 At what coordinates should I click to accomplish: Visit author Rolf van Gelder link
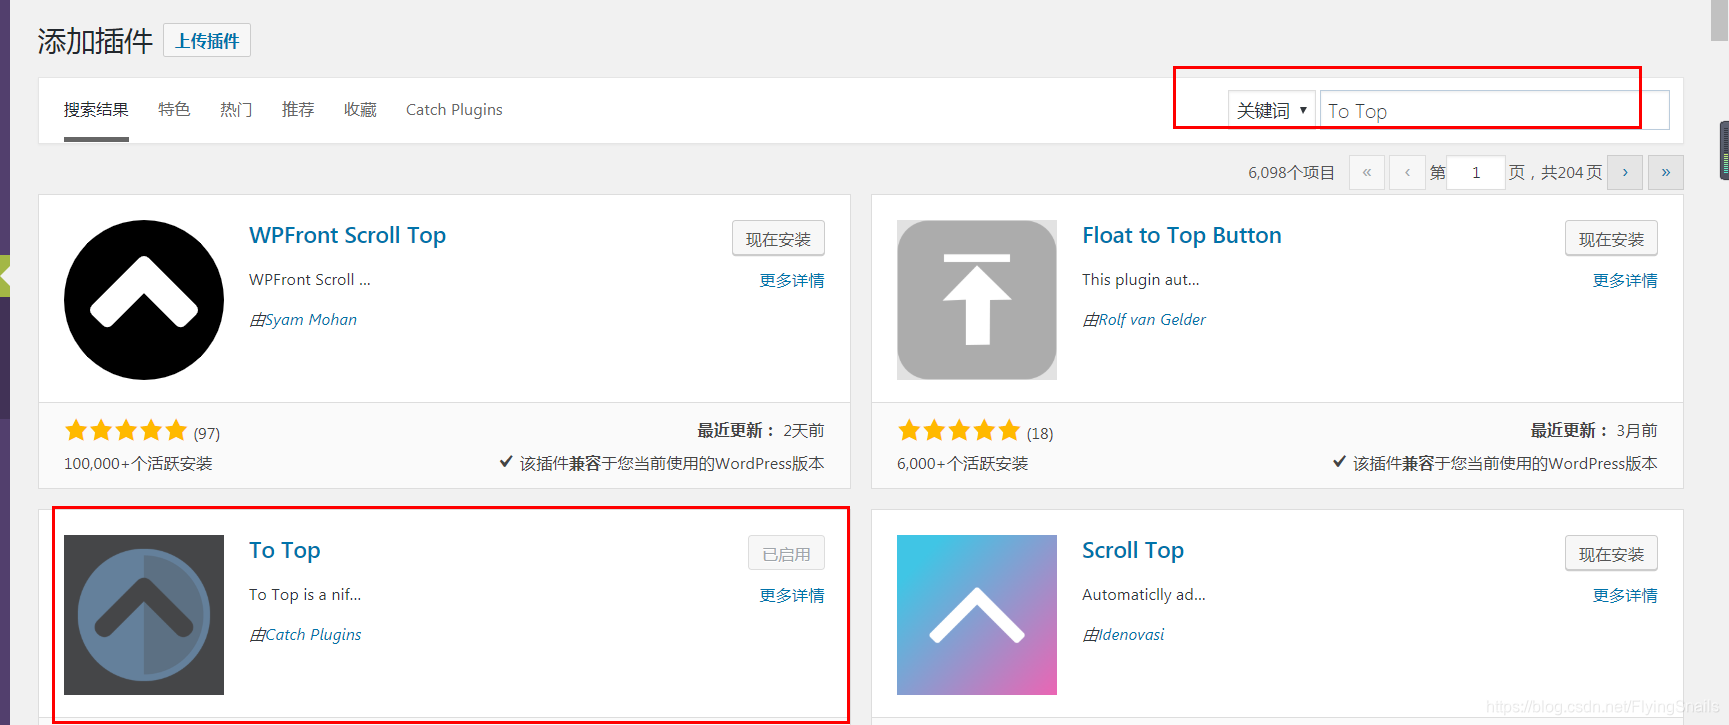point(1152,320)
